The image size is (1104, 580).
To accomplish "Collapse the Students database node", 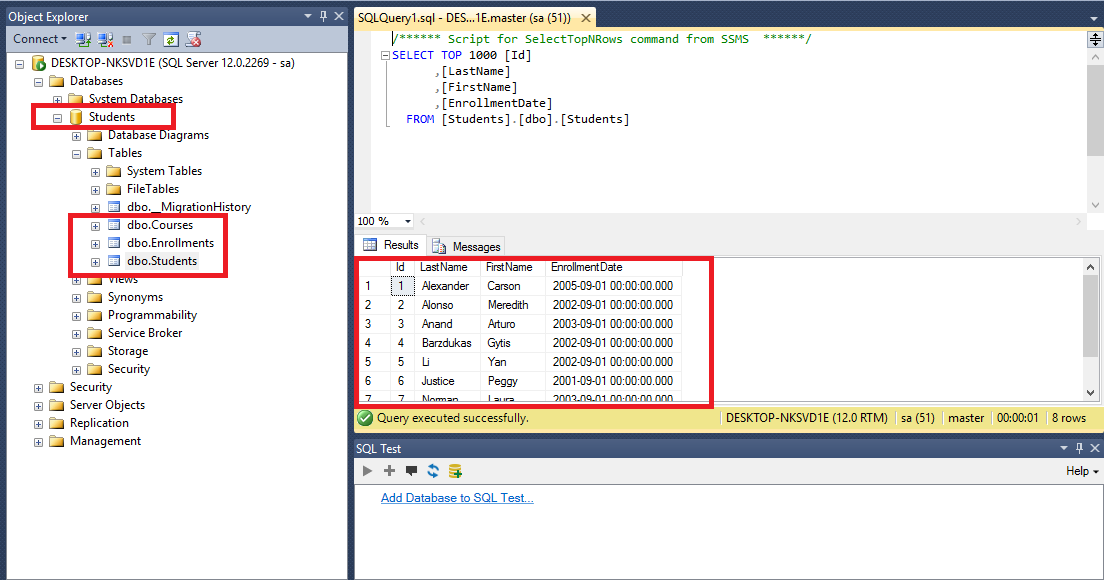I will tap(59, 116).
